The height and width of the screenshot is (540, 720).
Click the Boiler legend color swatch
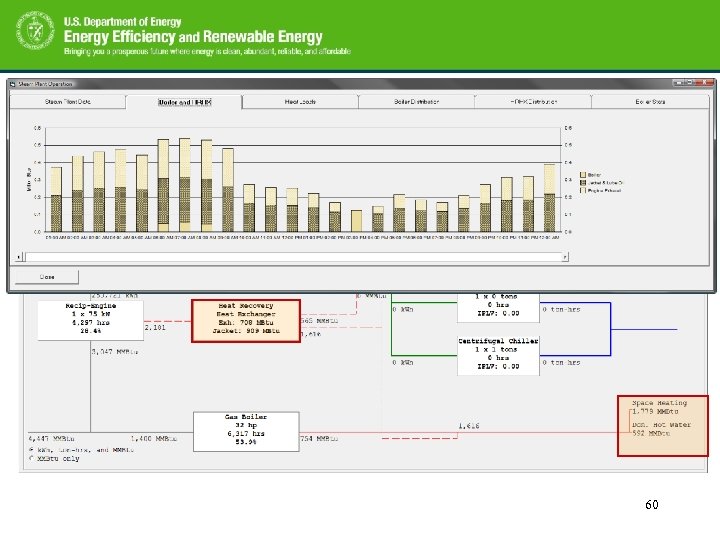coord(583,175)
